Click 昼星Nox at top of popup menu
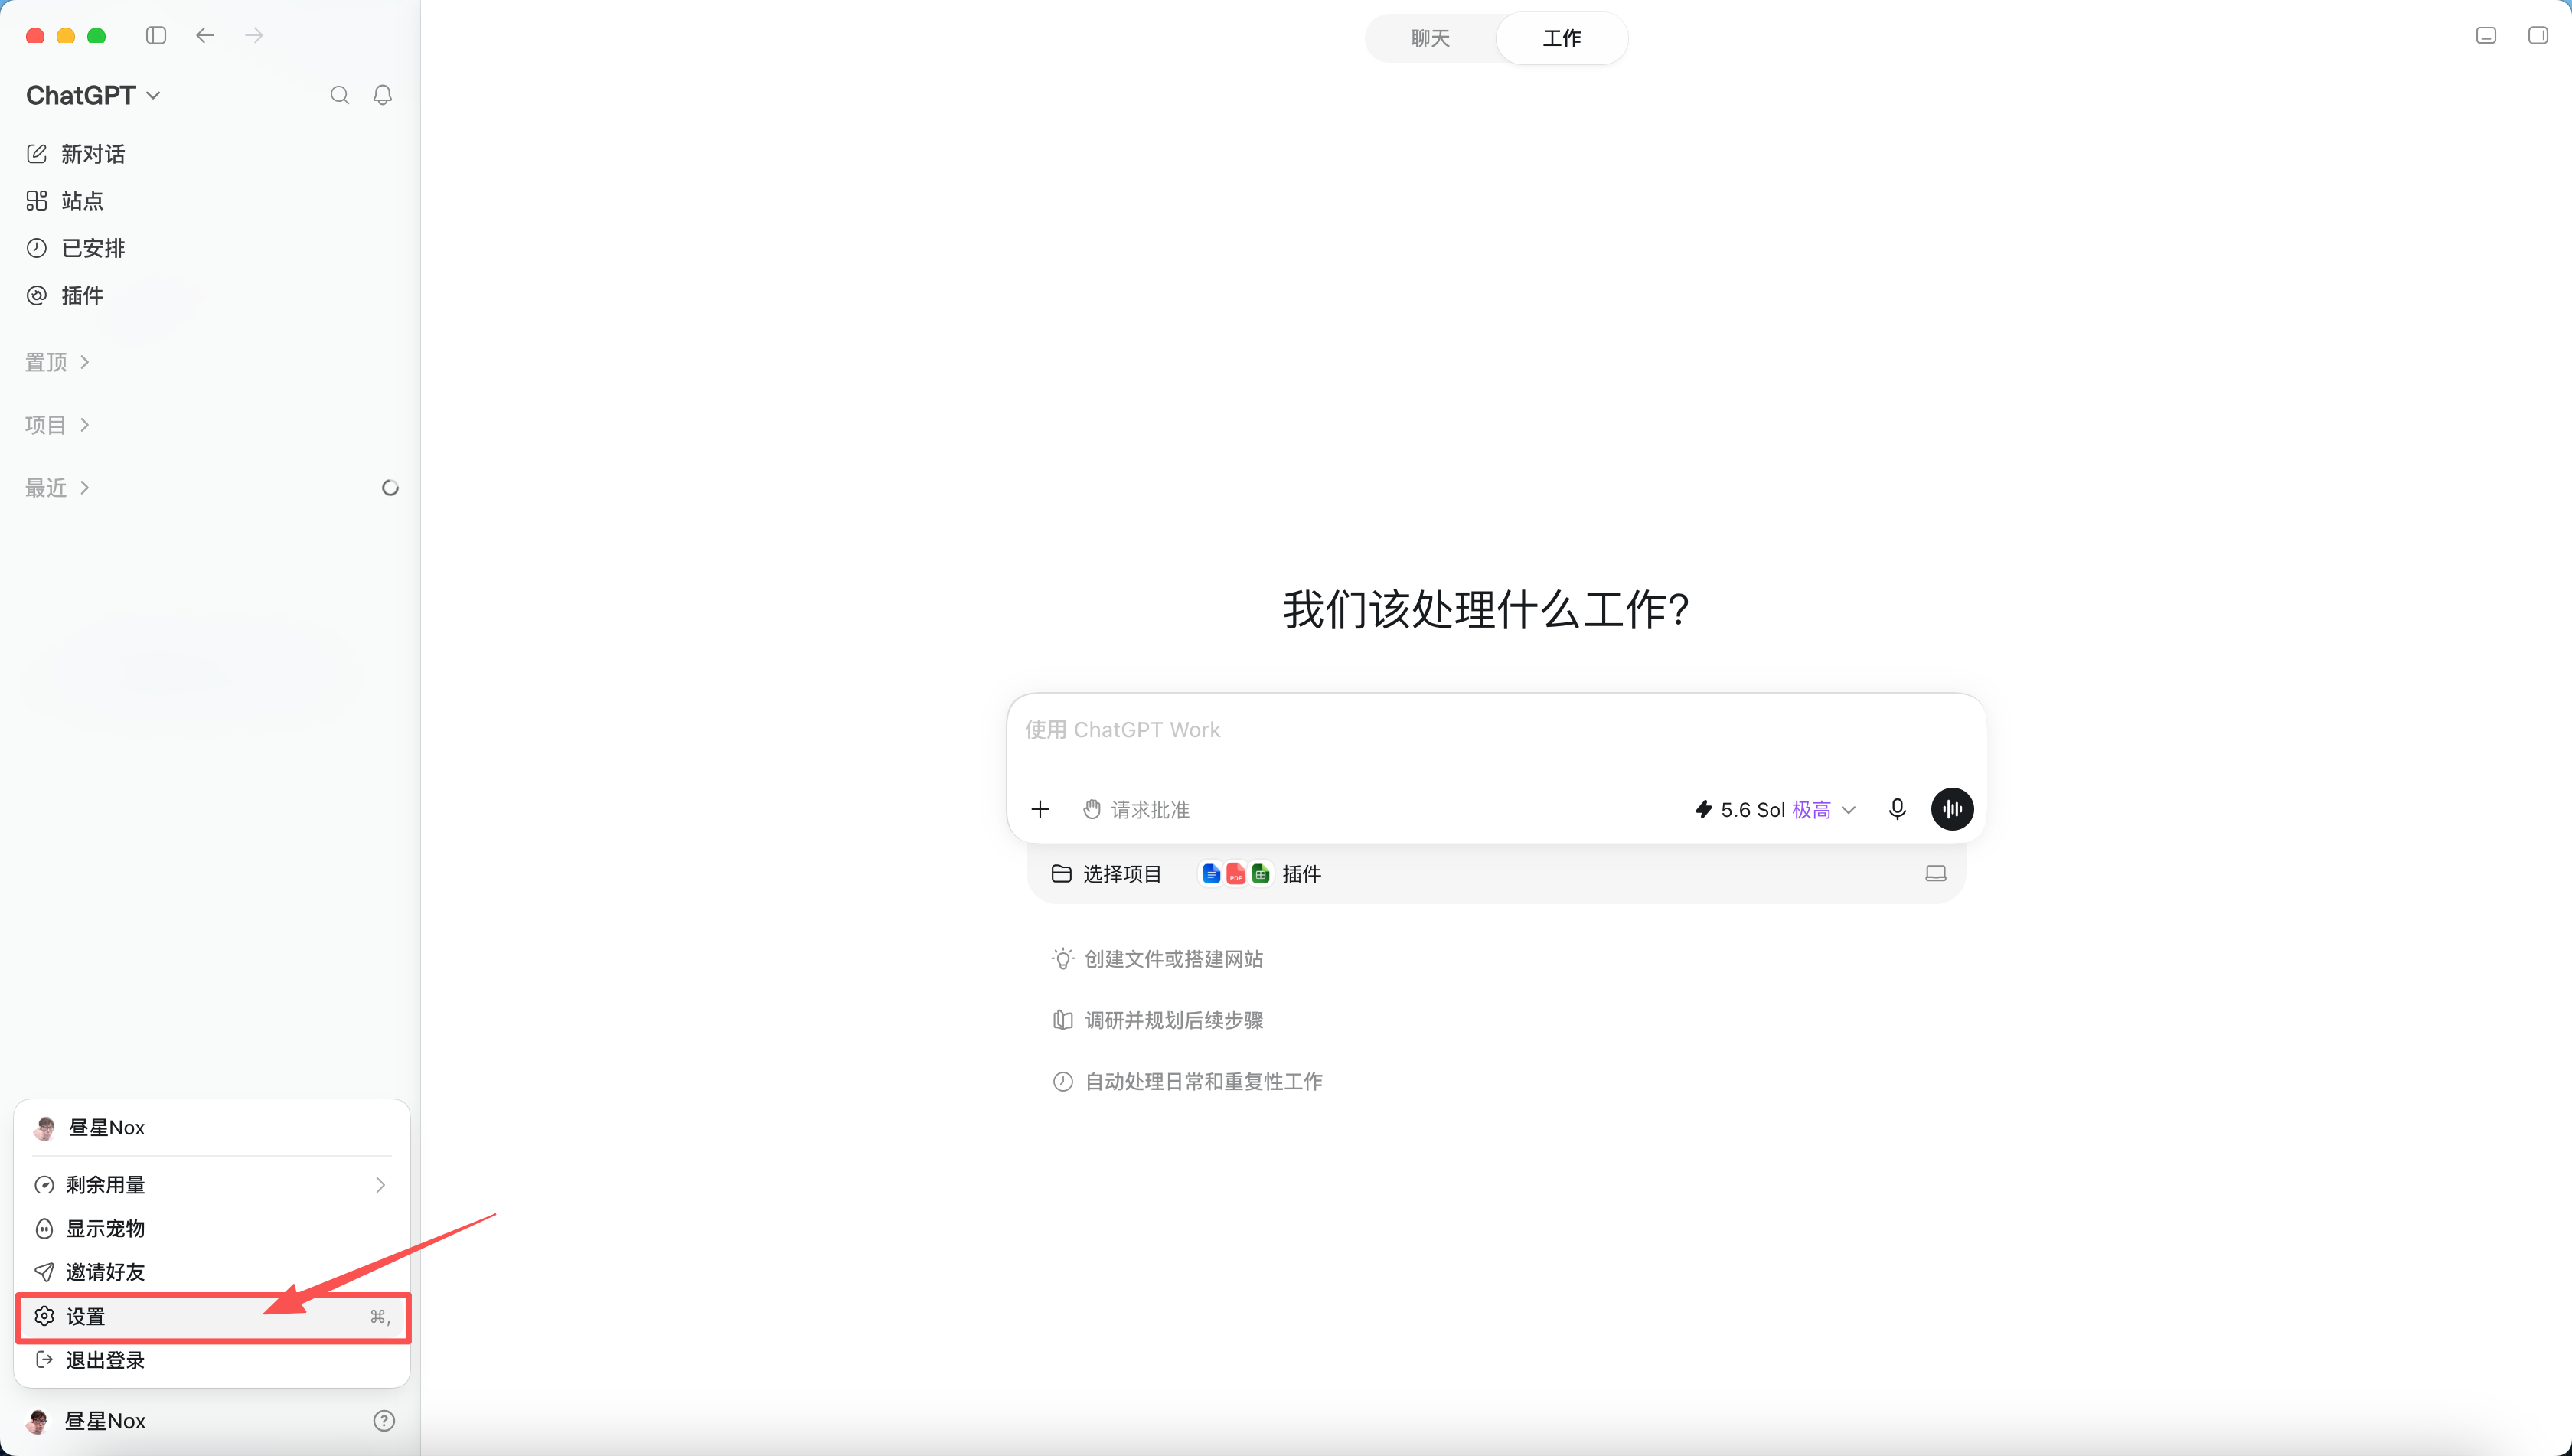The height and width of the screenshot is (1456, 2572). 212,1127
